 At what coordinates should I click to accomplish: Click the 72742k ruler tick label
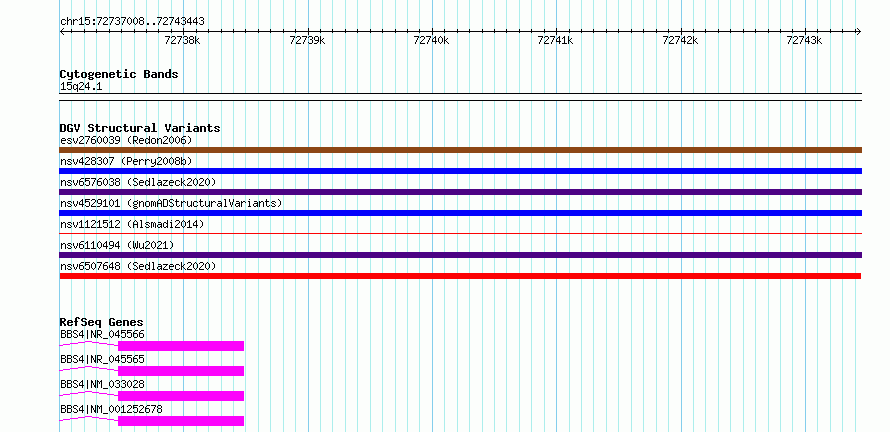[680, 40]
